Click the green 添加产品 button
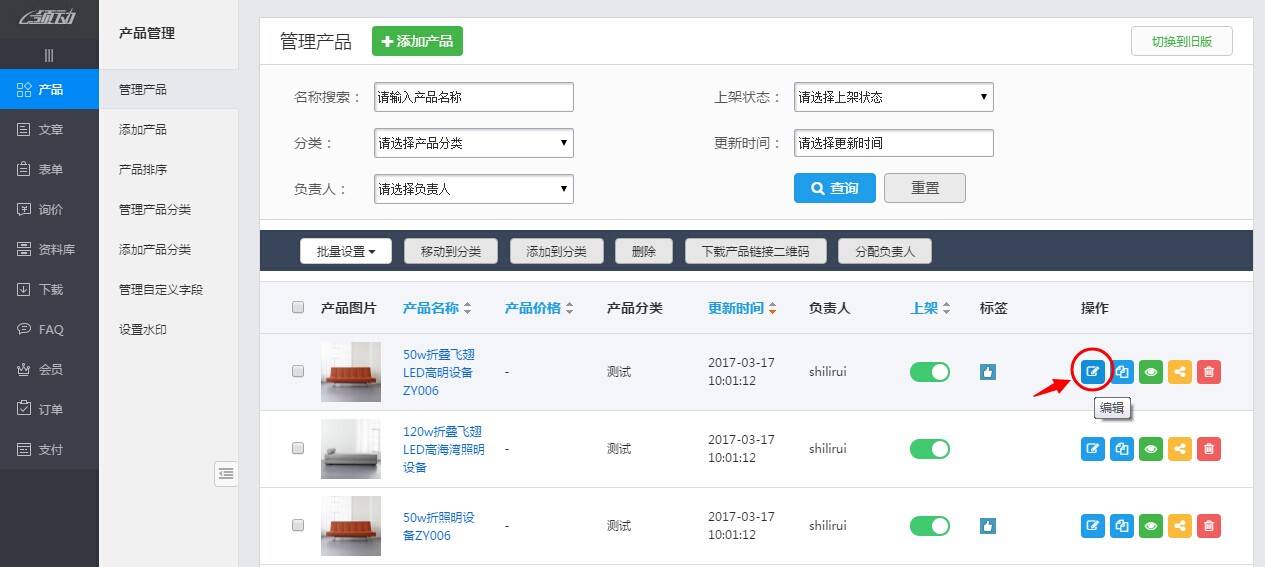This screenshot has height=567, width=1265. tap(417, 41)
